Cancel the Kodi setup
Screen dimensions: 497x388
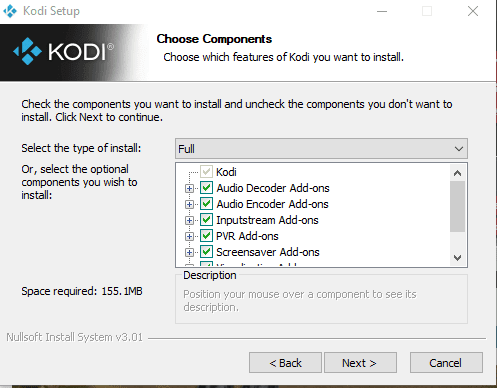[x=446, y=363]
